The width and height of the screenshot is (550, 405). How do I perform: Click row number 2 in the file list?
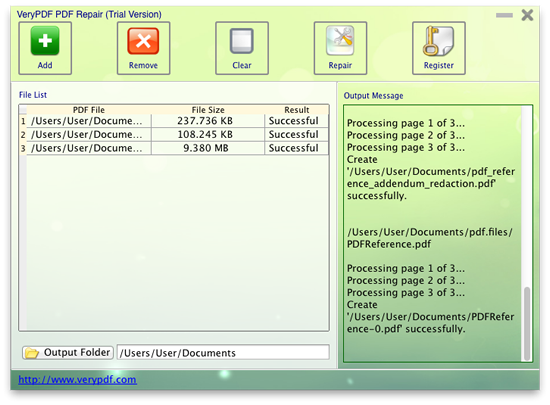[23, 135]
